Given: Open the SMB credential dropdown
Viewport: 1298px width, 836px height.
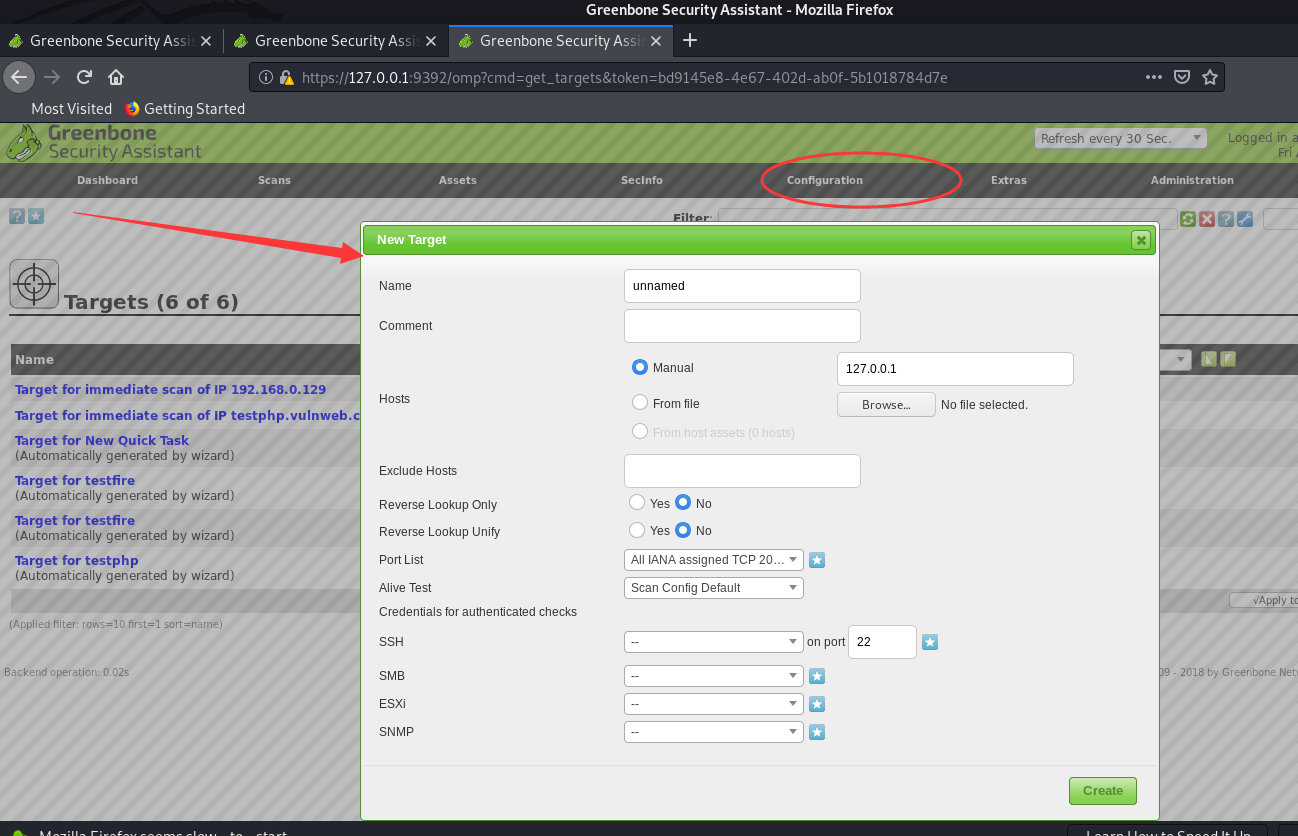Looking at the screenshot, I should click(x=714, y=676).
